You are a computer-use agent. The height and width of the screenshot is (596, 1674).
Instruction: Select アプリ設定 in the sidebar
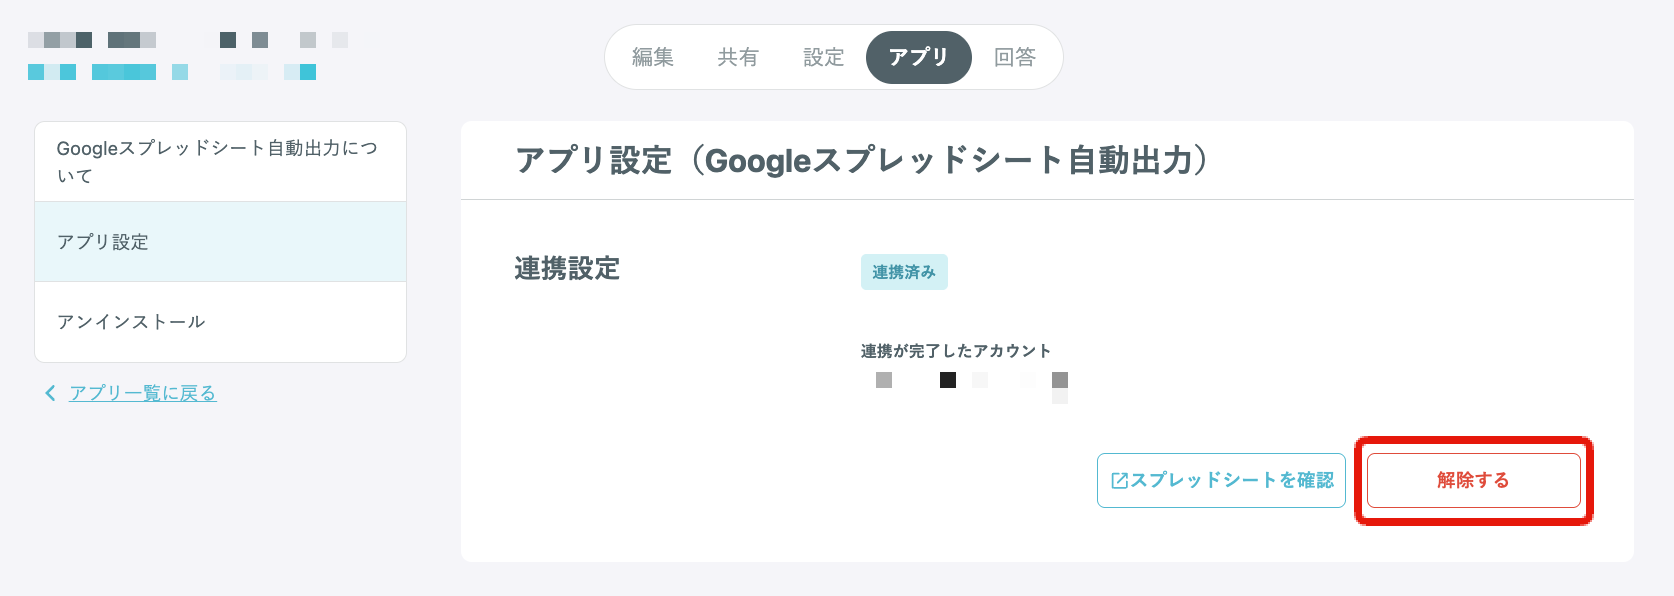click(220, 242)
